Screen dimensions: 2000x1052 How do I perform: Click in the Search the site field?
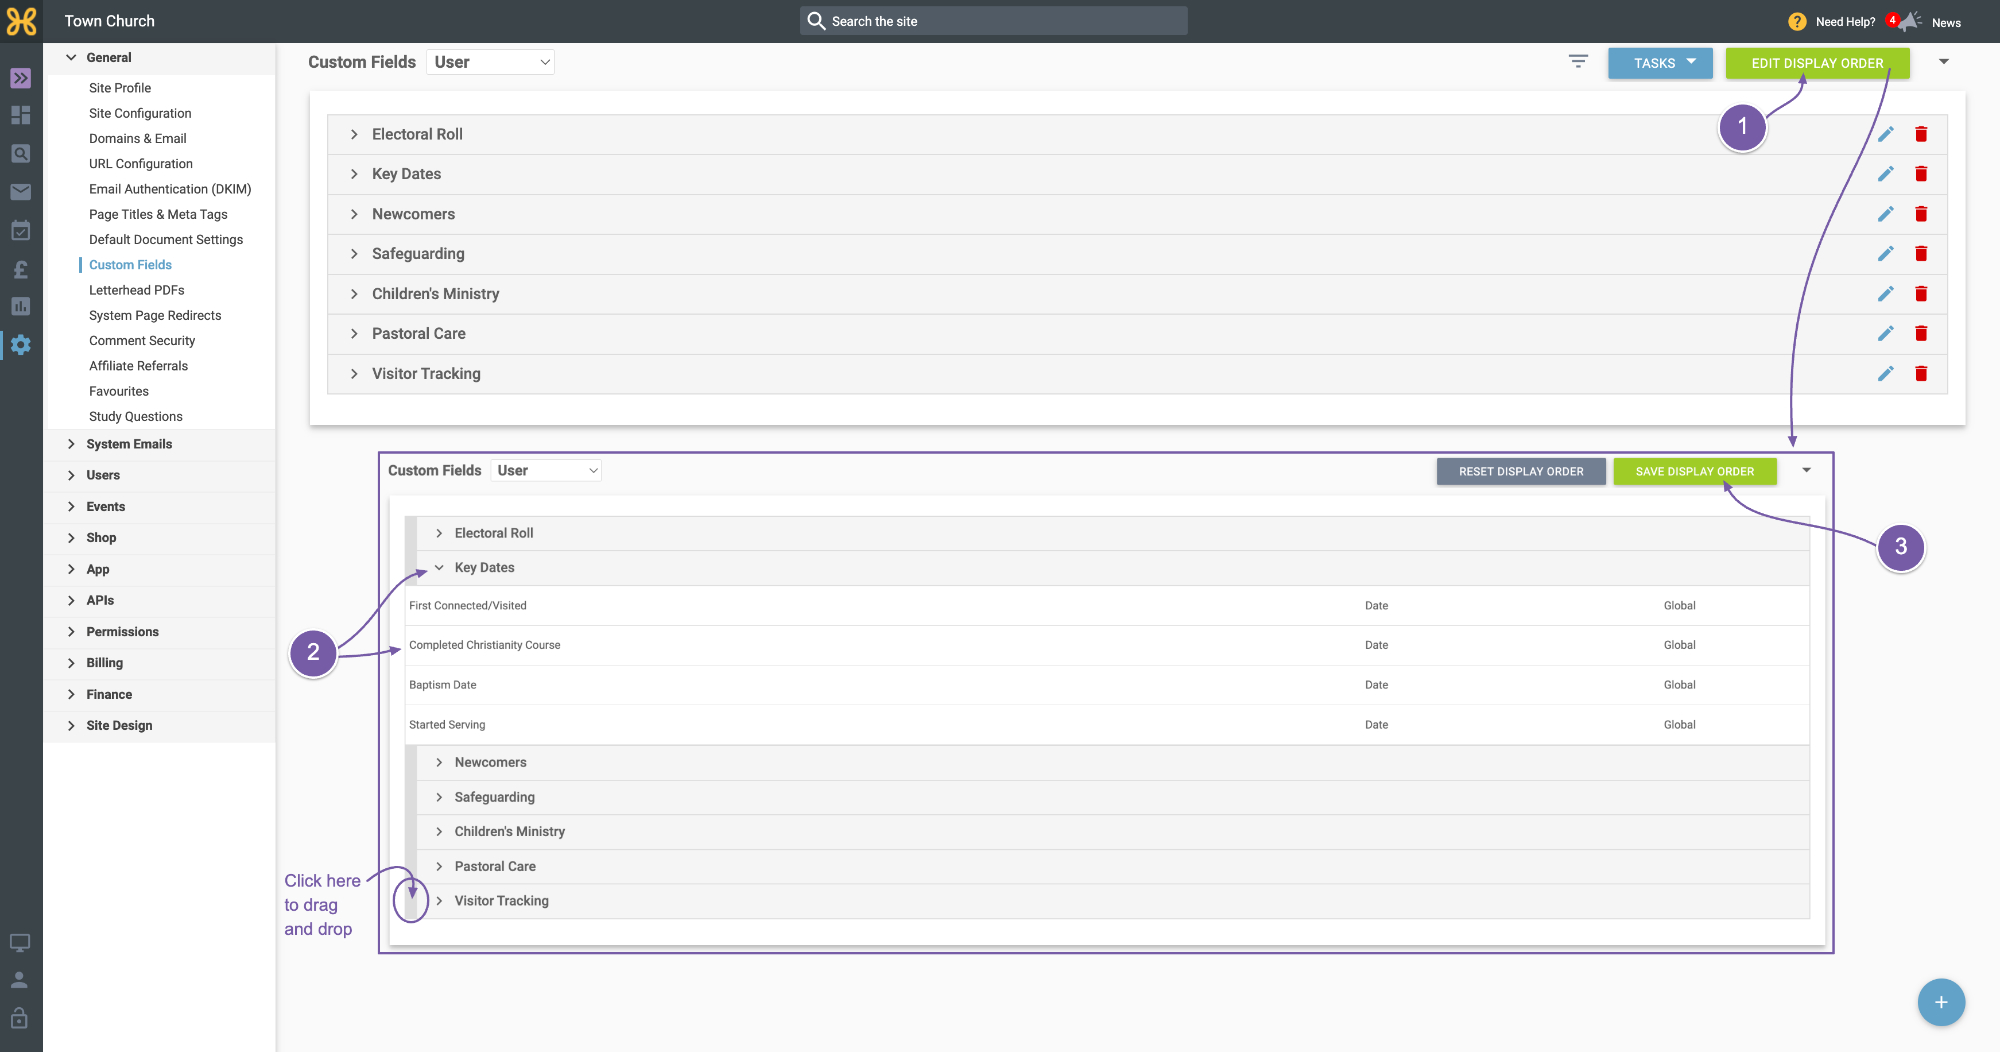click(x=994, y=21)
